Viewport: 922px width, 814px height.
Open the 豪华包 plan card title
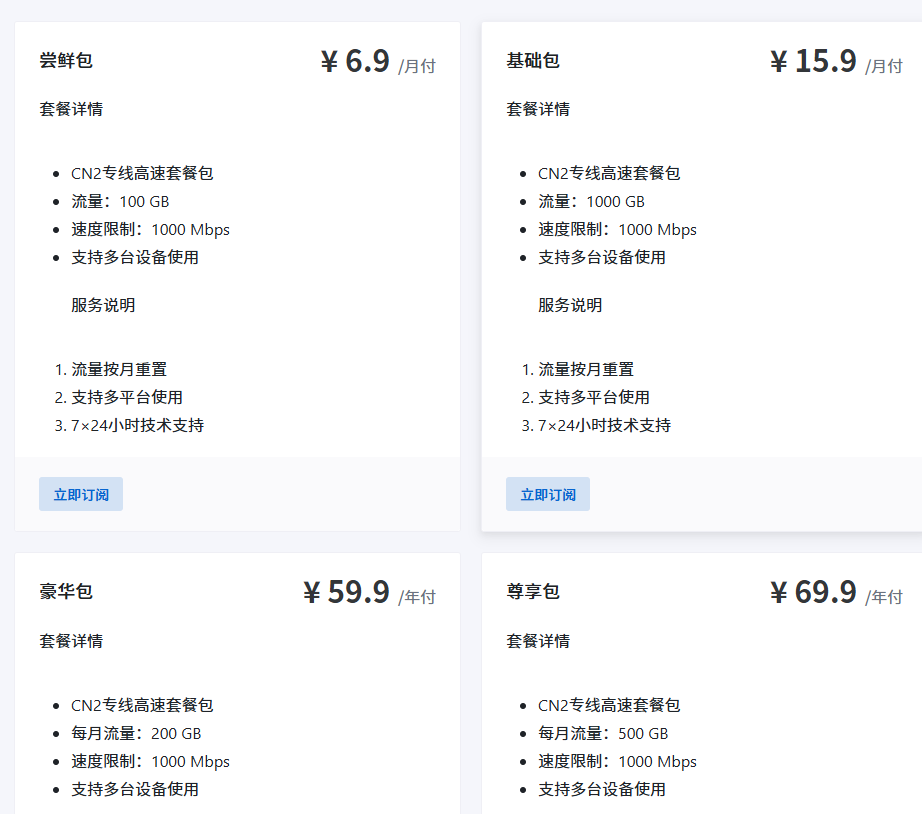click(x=66, y=591)
